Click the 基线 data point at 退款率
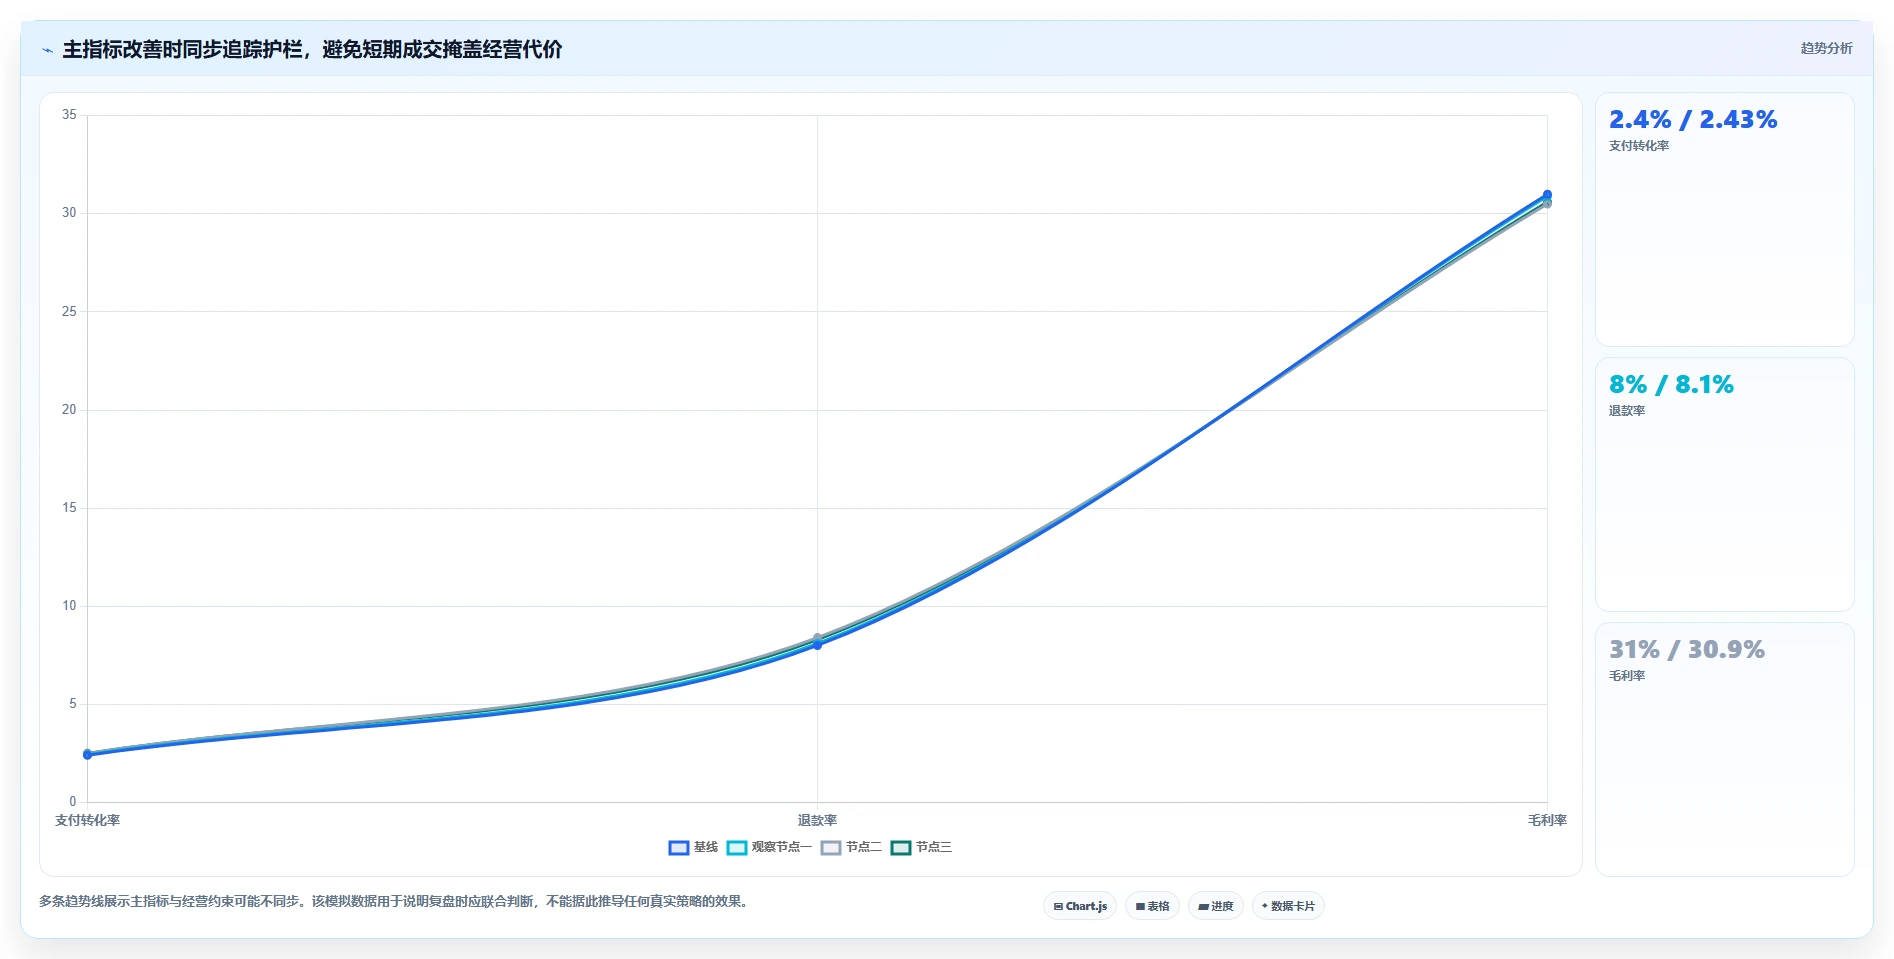 pyautogui.click(x=817, y=645)
